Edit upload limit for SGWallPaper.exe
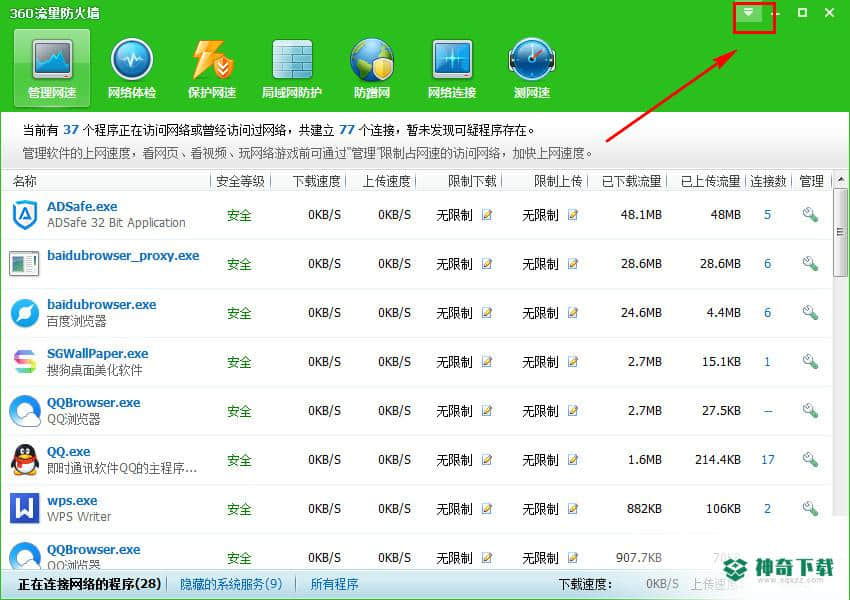The image size is (850, 600). (572, 362)
